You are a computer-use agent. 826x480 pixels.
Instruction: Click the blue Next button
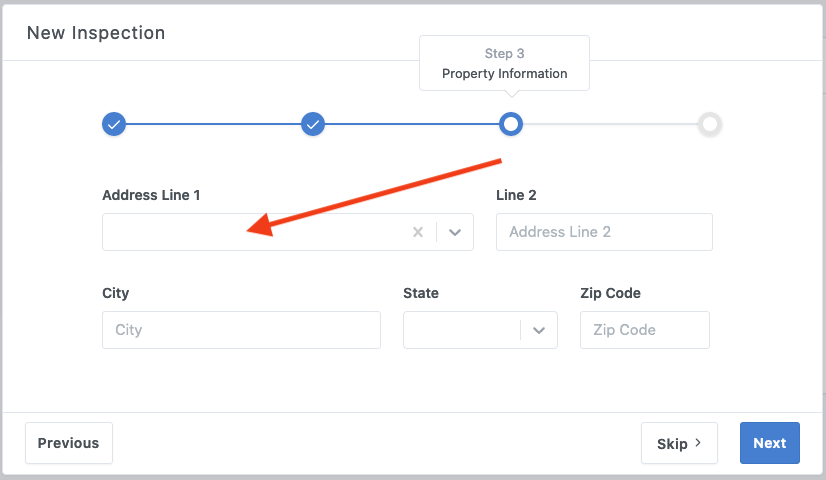769,443
